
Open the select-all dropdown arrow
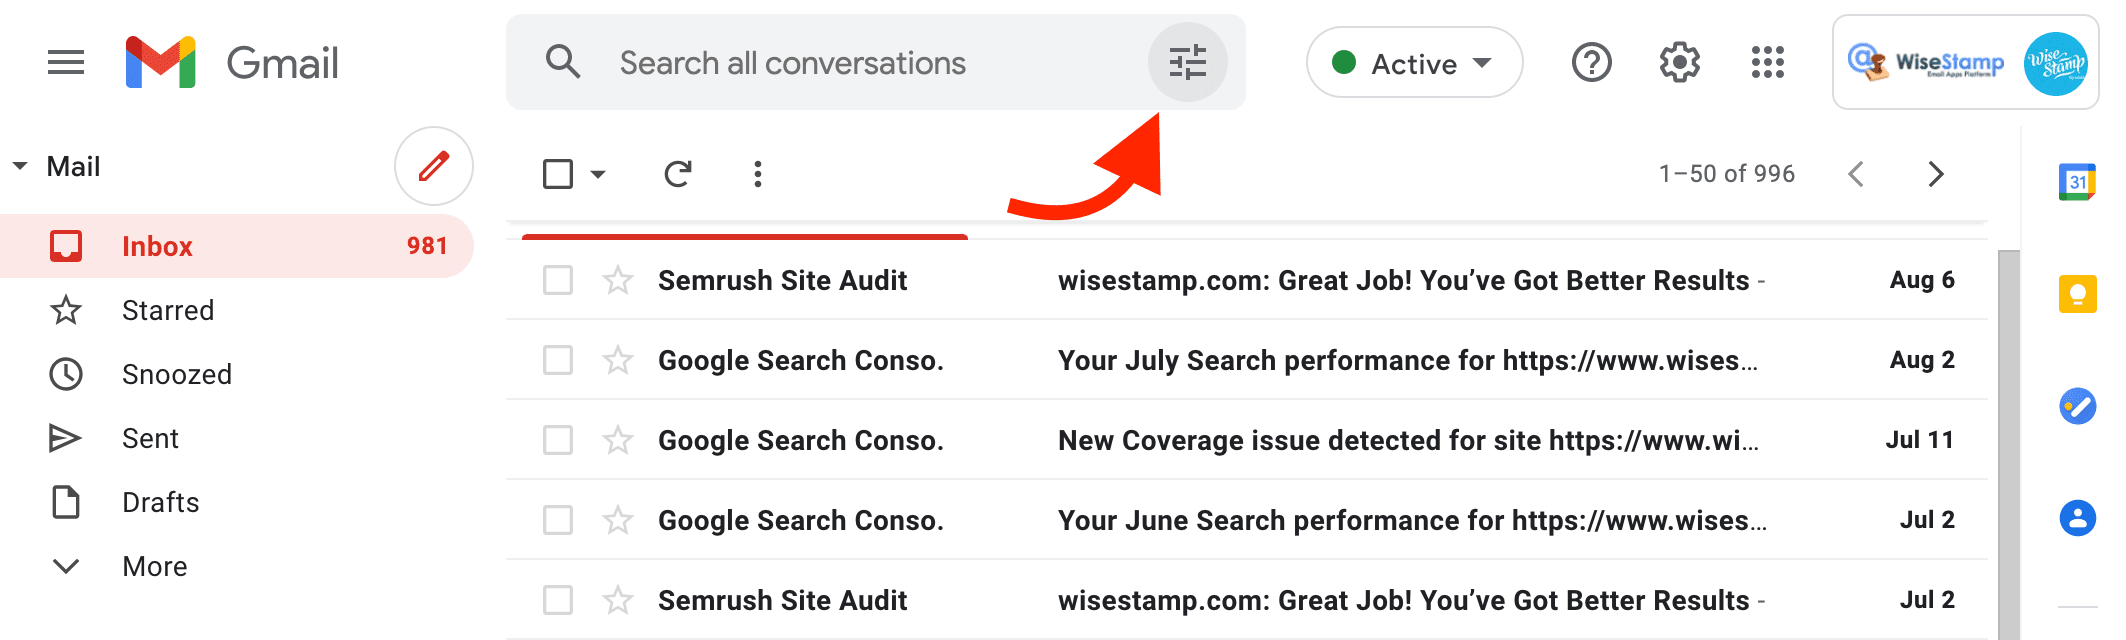point(598,174)
